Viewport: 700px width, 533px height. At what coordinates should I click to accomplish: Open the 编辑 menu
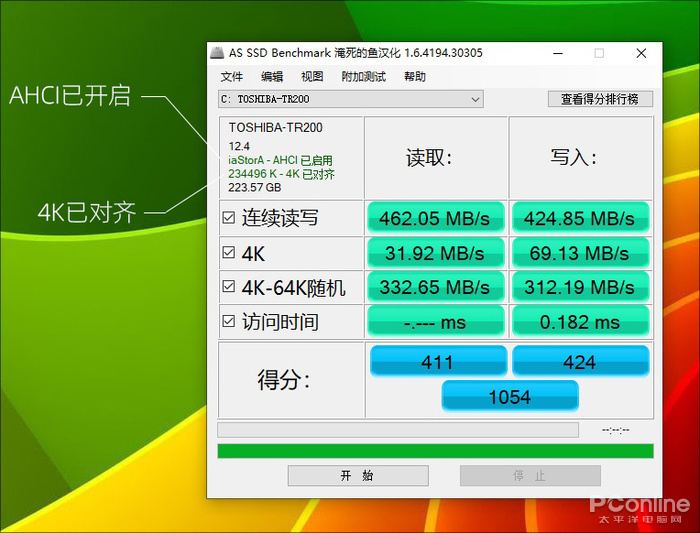tap(272, 76)
